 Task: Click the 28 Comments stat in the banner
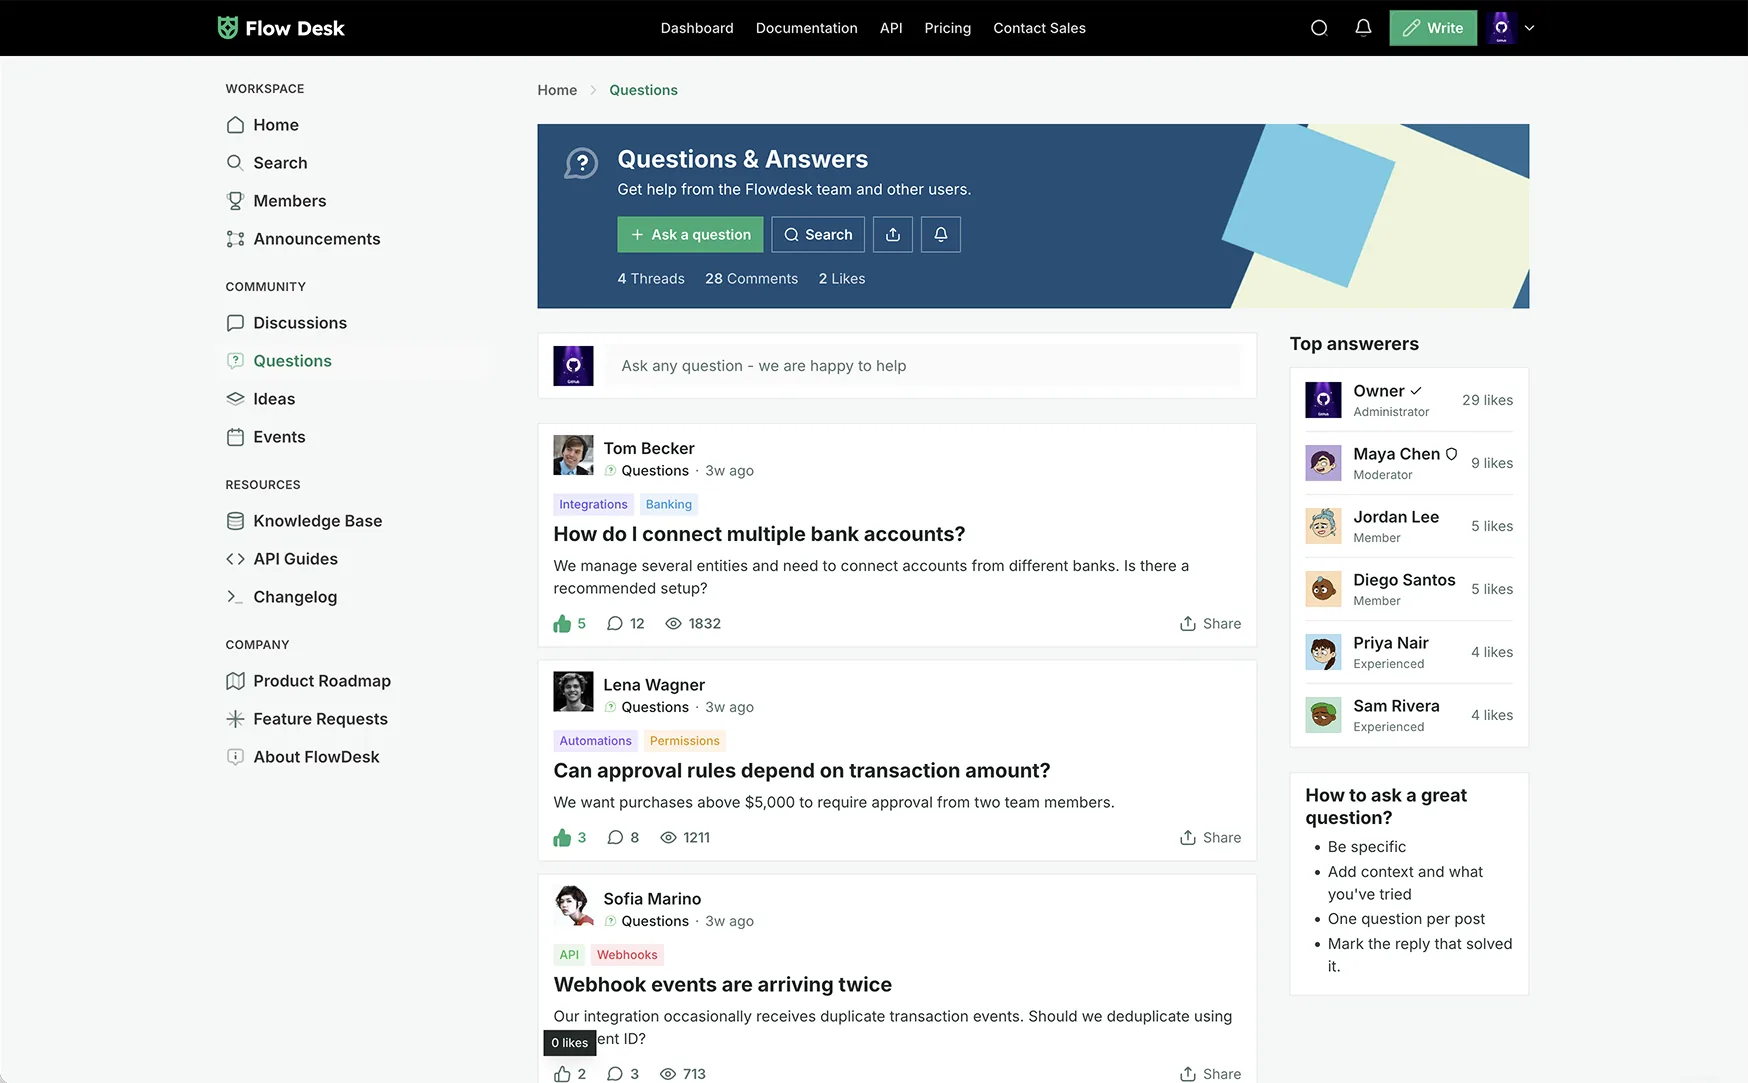[751, 279]
